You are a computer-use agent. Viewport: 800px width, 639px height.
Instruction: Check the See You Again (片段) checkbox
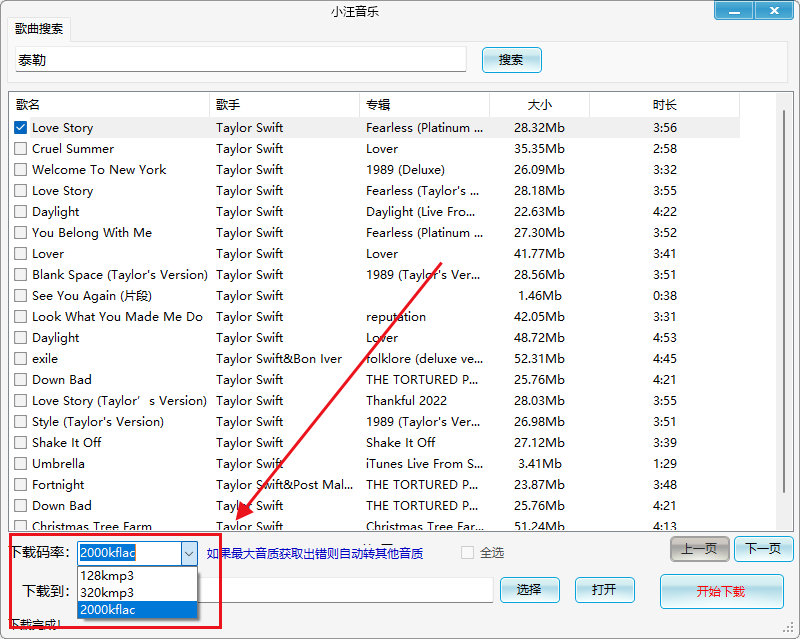pos(20,296)
